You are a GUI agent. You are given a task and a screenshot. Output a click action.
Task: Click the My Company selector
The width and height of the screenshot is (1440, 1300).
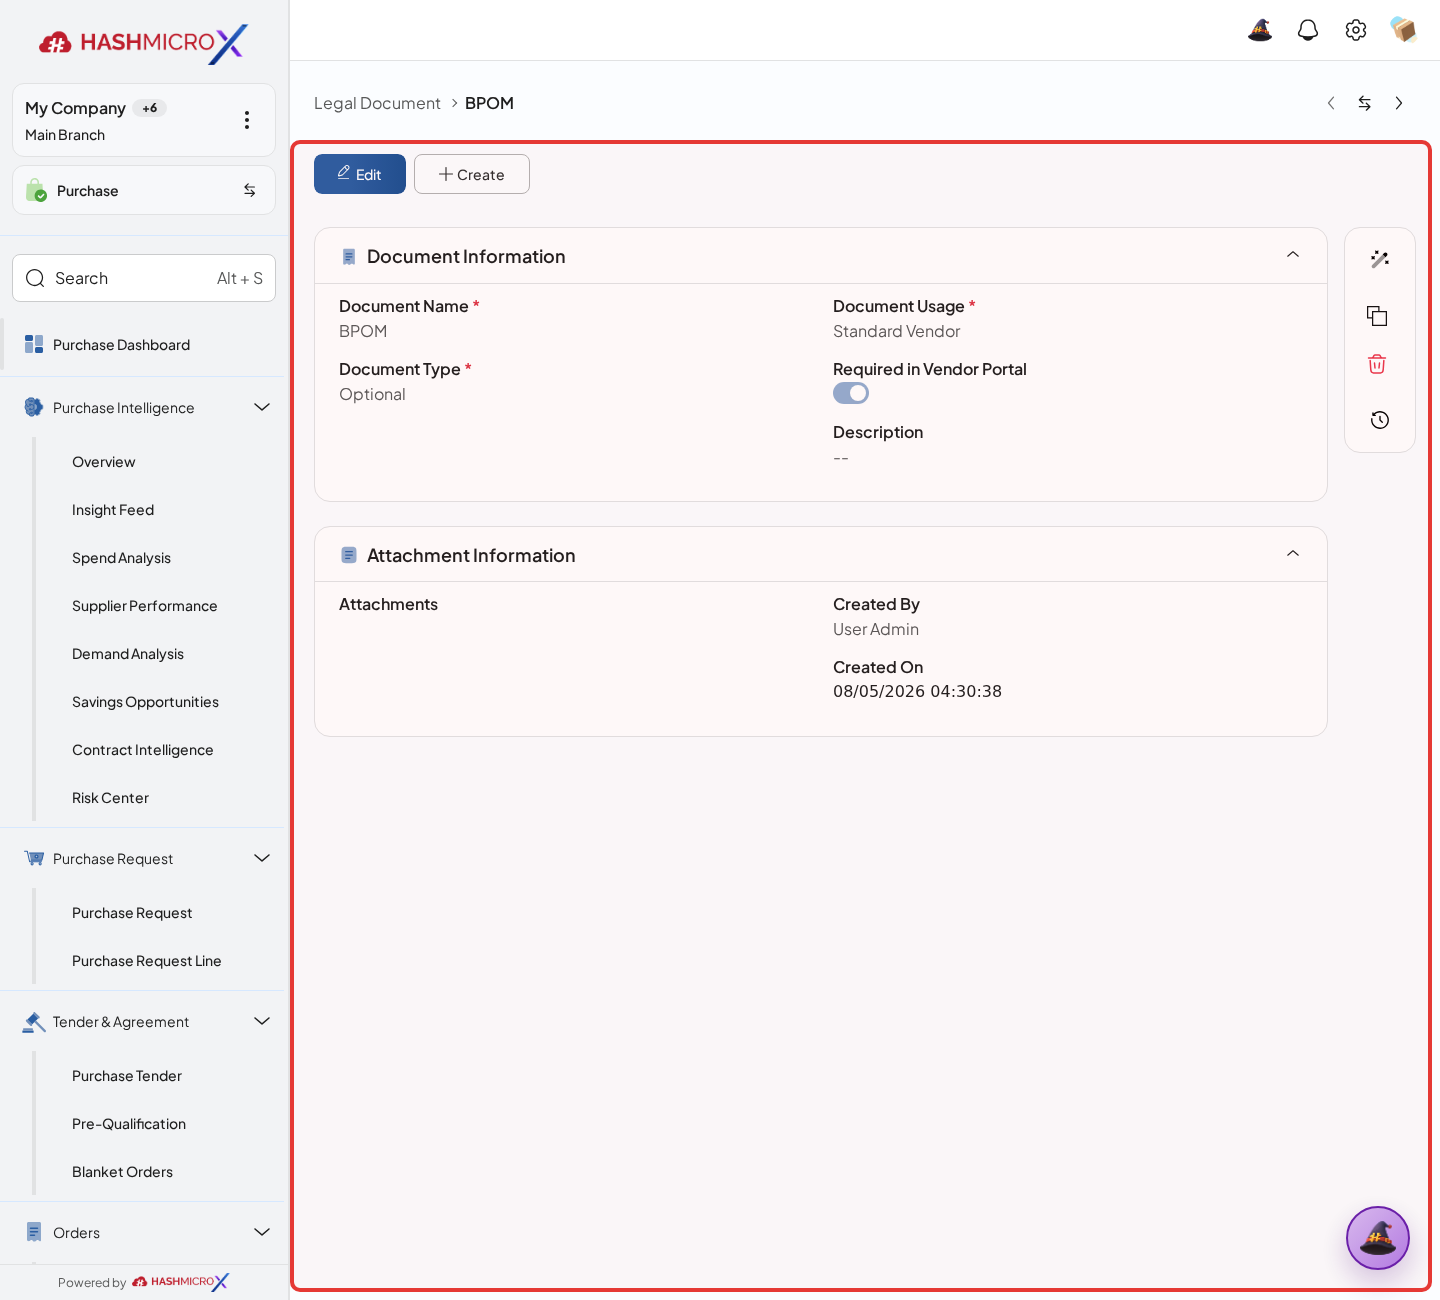point(144,120)
